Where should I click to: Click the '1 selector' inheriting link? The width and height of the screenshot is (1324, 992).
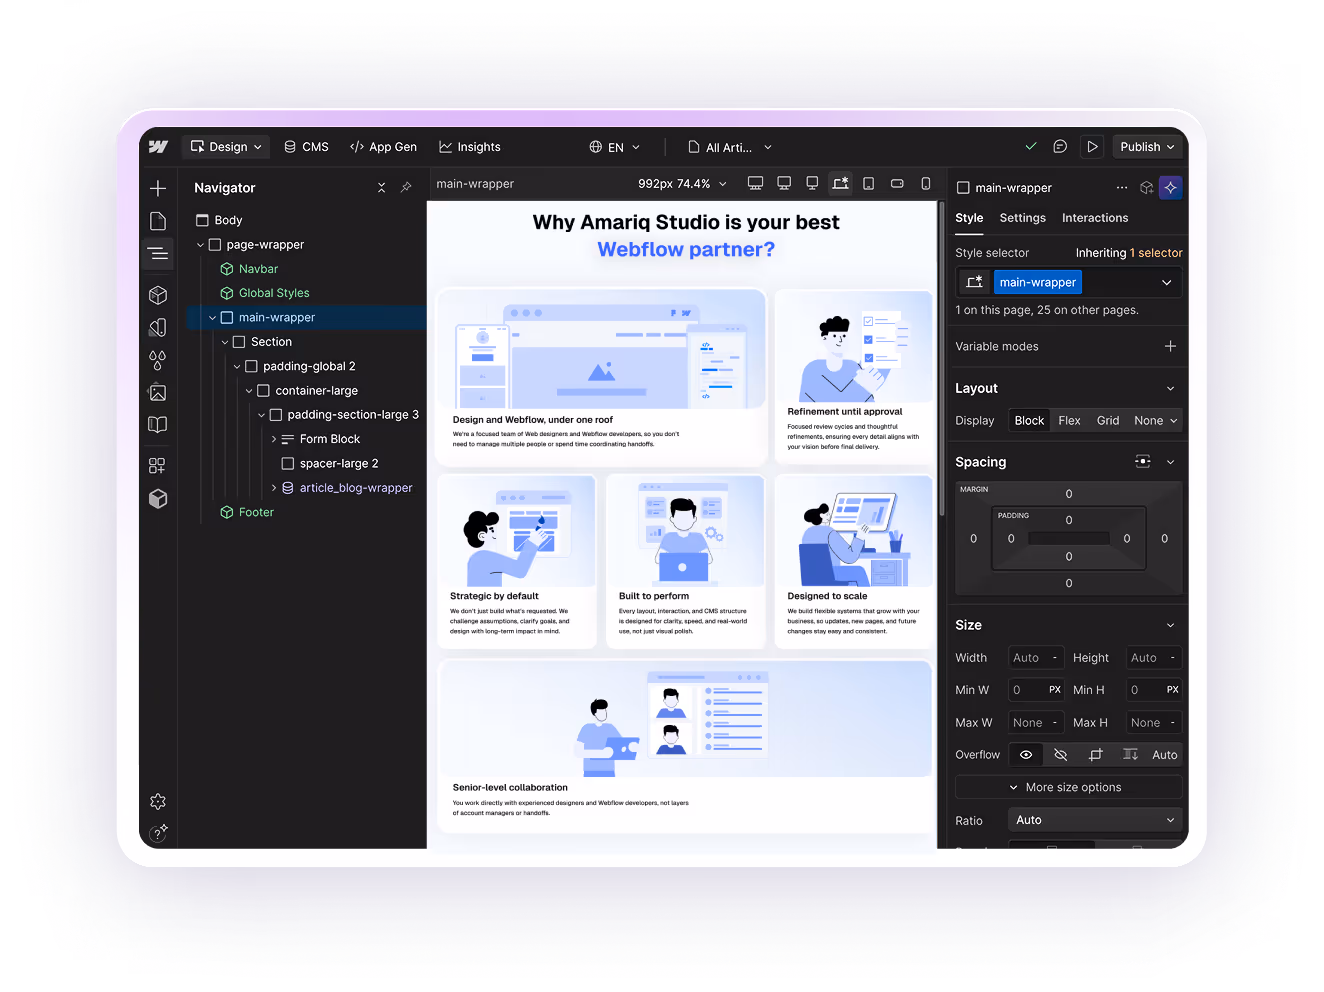[x=1156, y=253]
